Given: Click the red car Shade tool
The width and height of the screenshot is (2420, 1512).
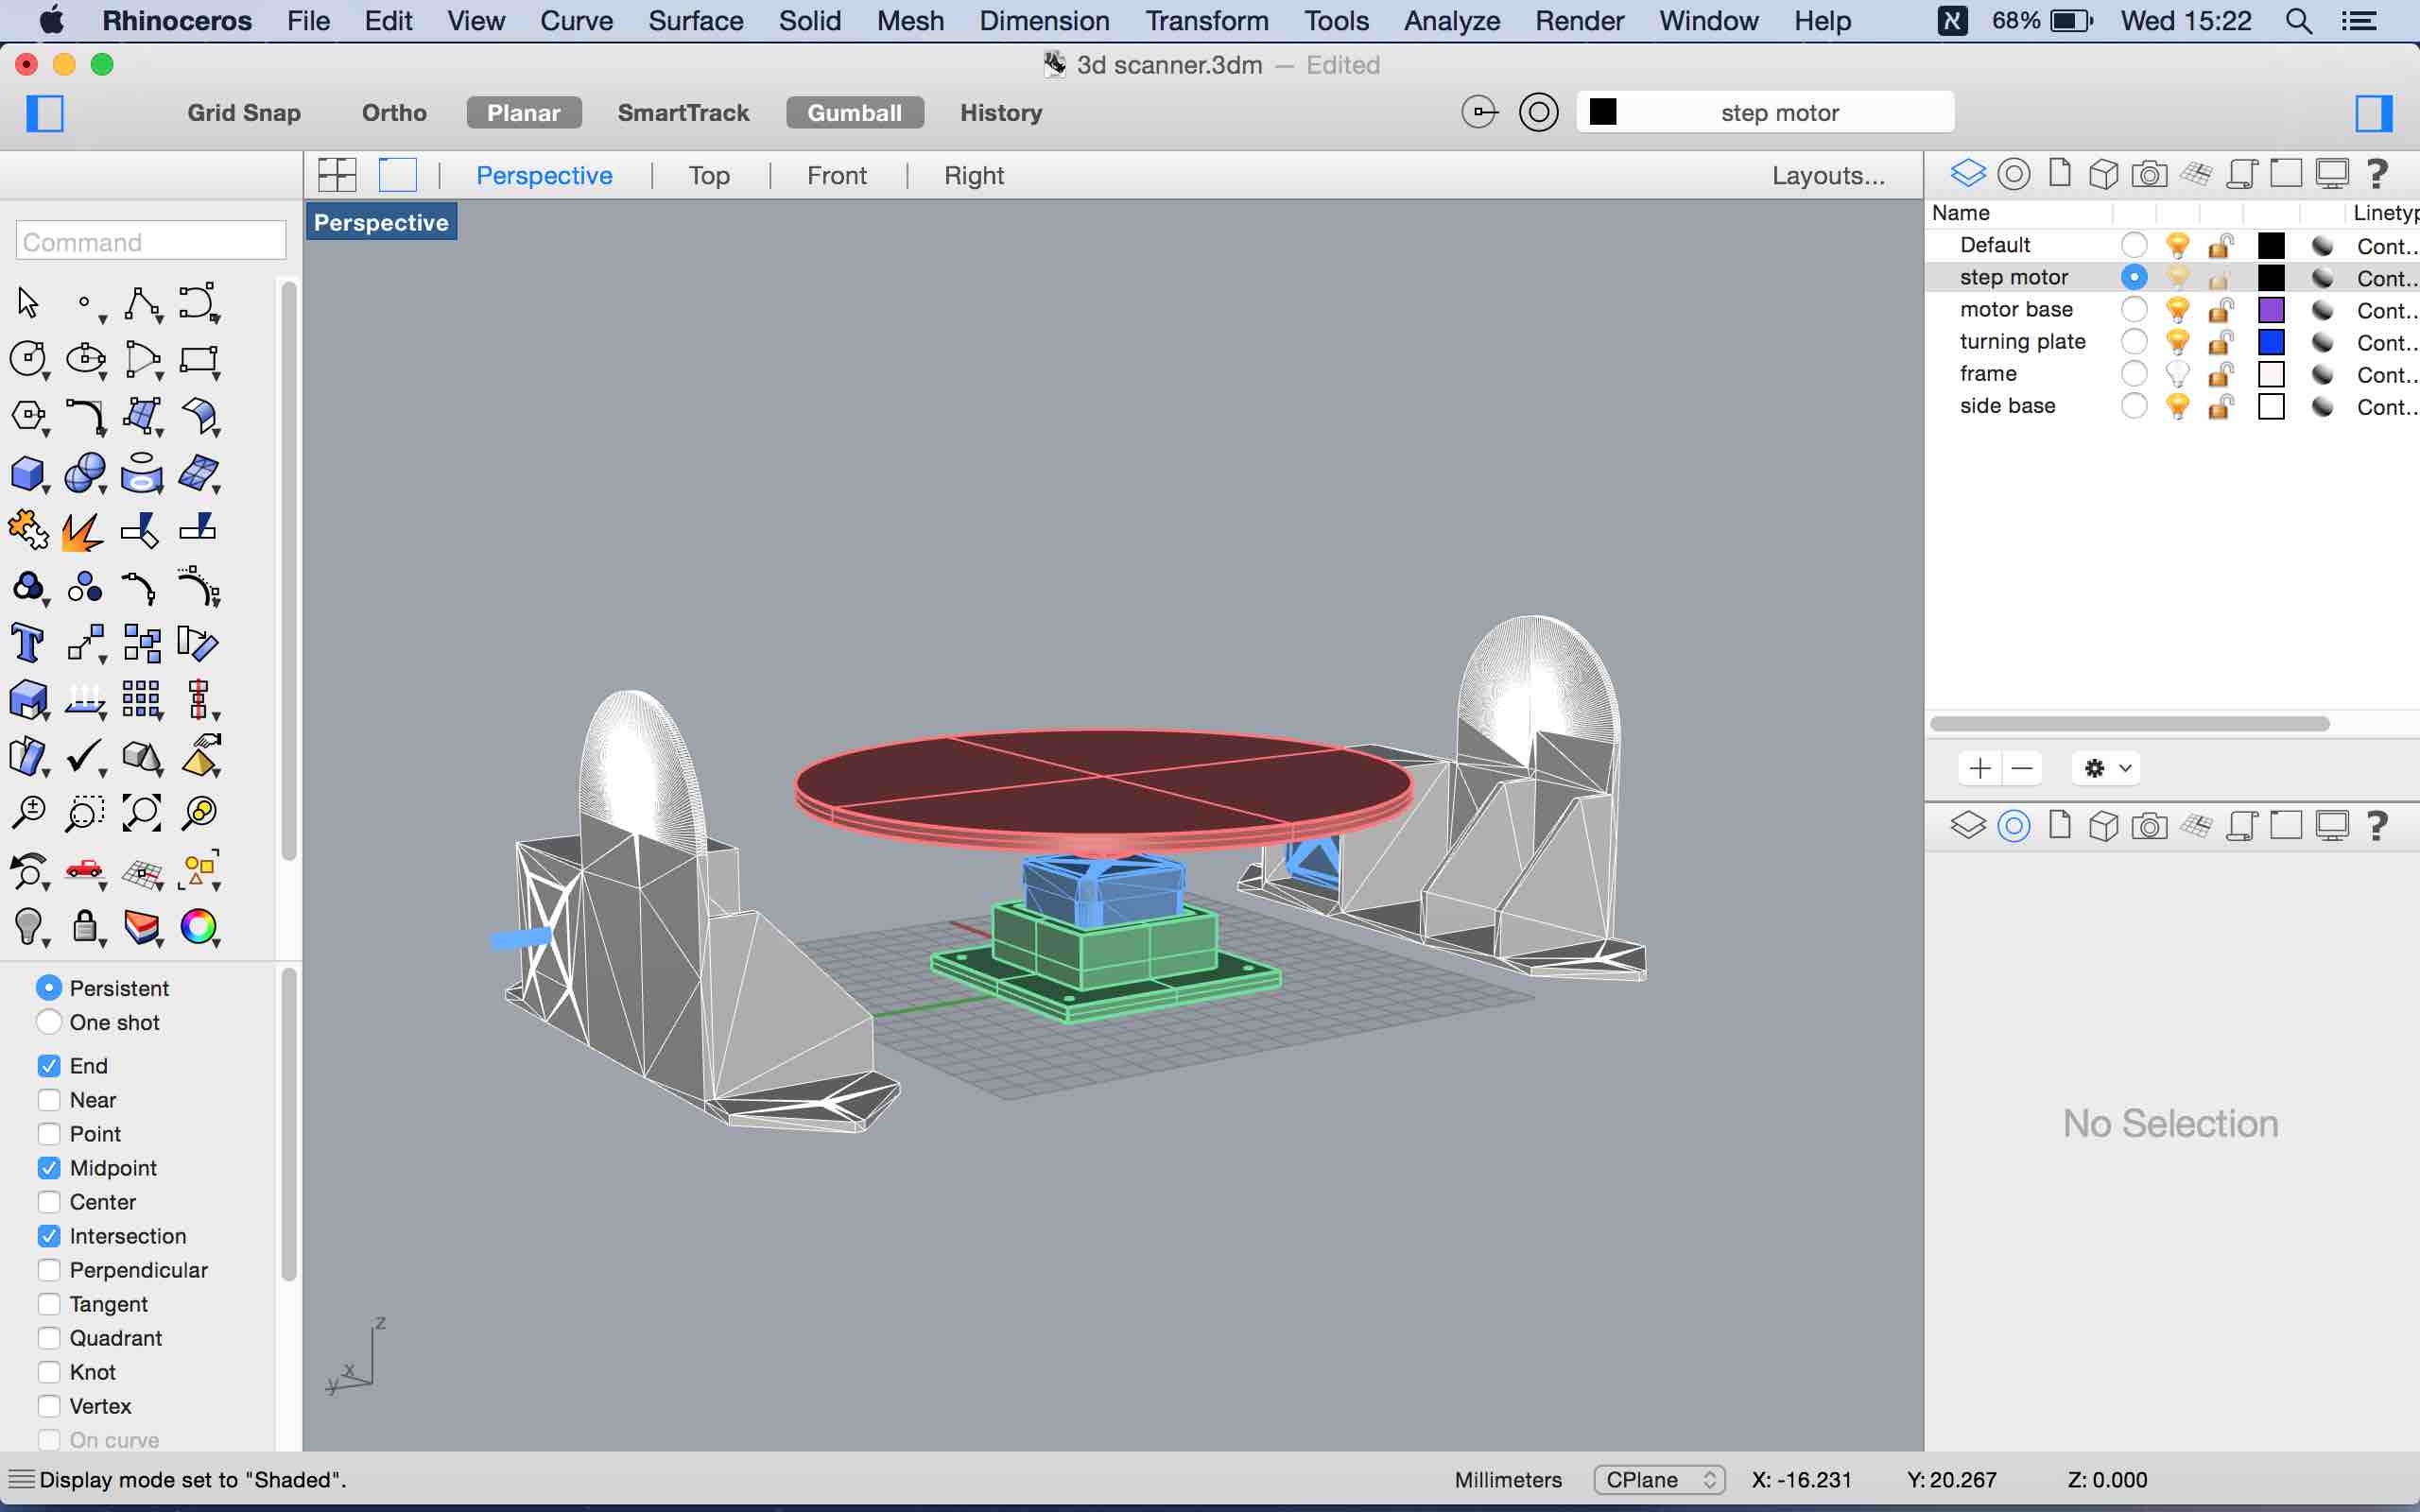Looking at the screenshot, I should coord(85,870).
